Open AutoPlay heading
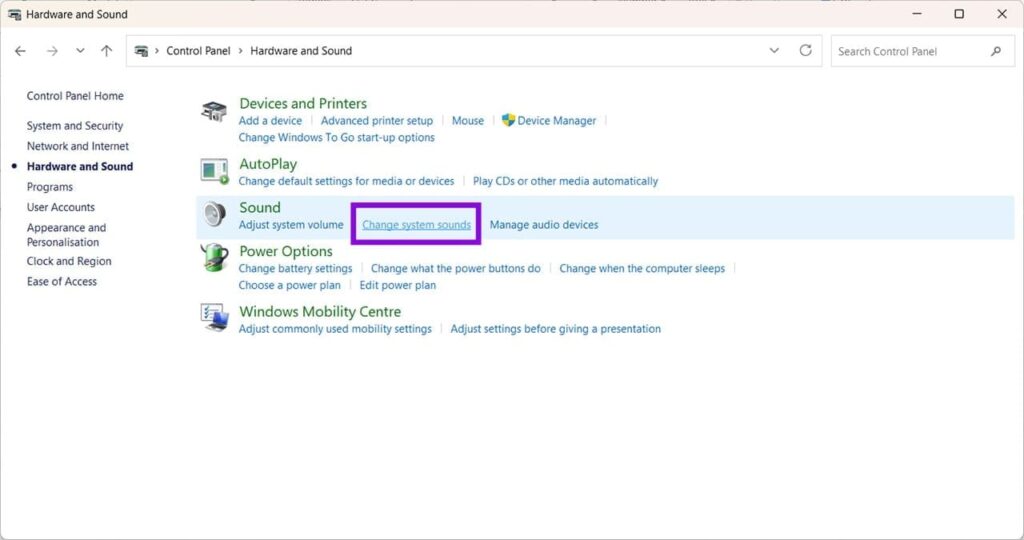This screenshot has height=540, width=1024. [268, 164]
